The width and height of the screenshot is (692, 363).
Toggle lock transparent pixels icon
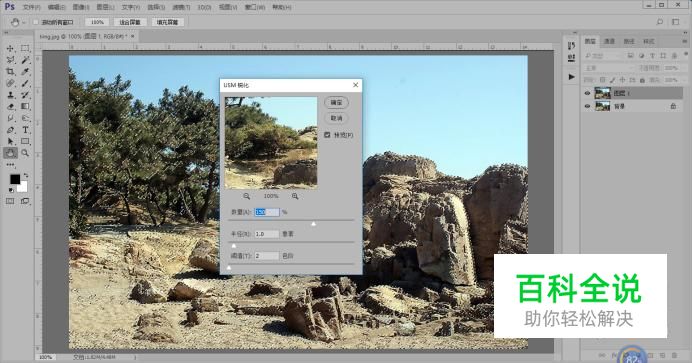602,80
